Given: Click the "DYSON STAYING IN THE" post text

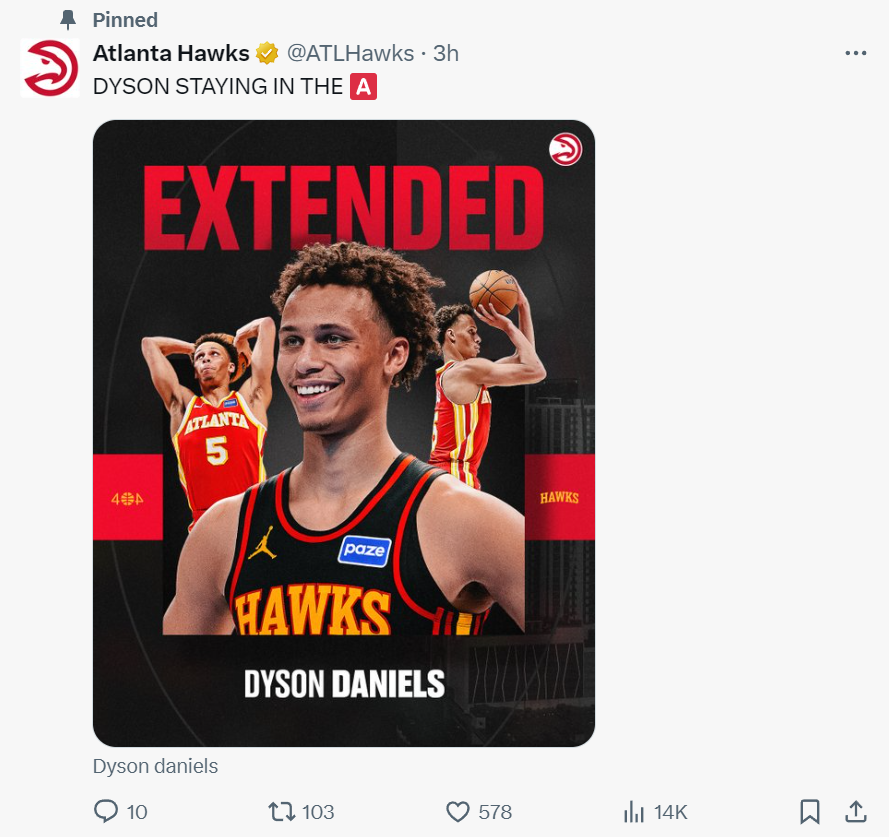Looking at the screenshot, I should [x=218, y=87].
